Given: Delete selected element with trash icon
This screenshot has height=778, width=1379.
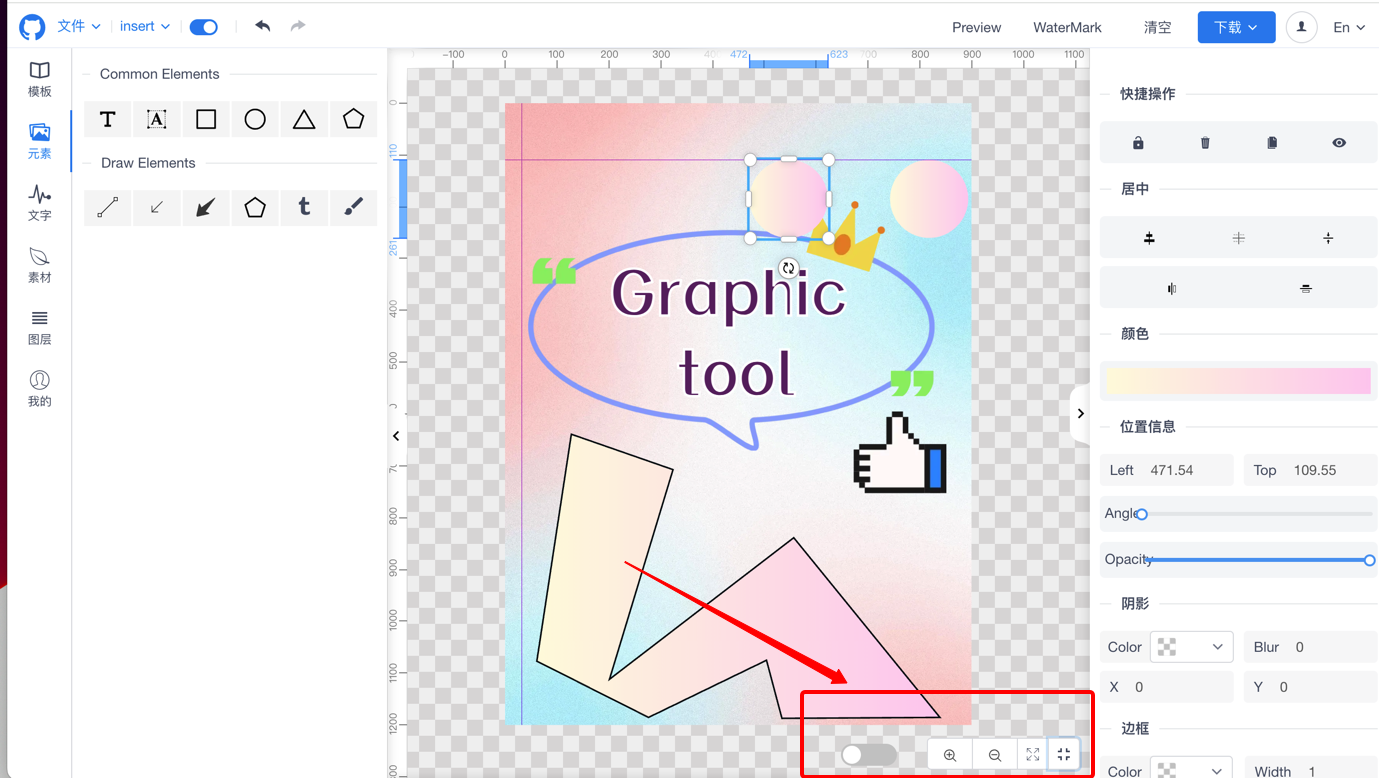Looking at the screenshot, I should pyautogui.click(x=1205, y=143).
